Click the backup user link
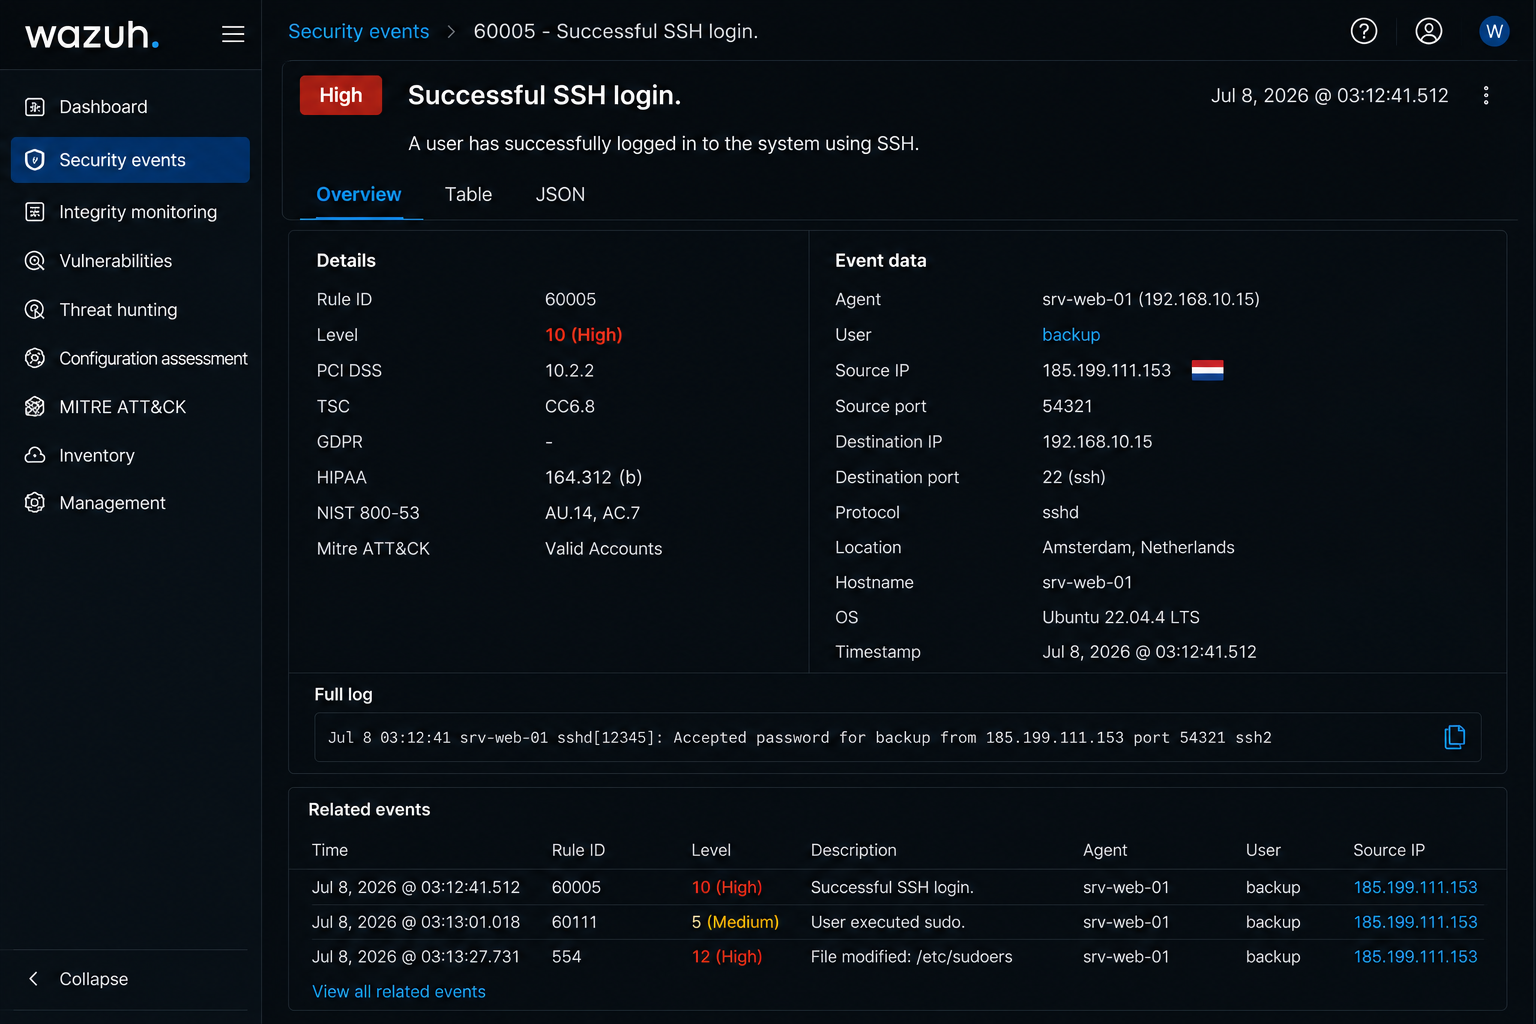This screenshot has height=1024, width=1536. click(1071, 335)
